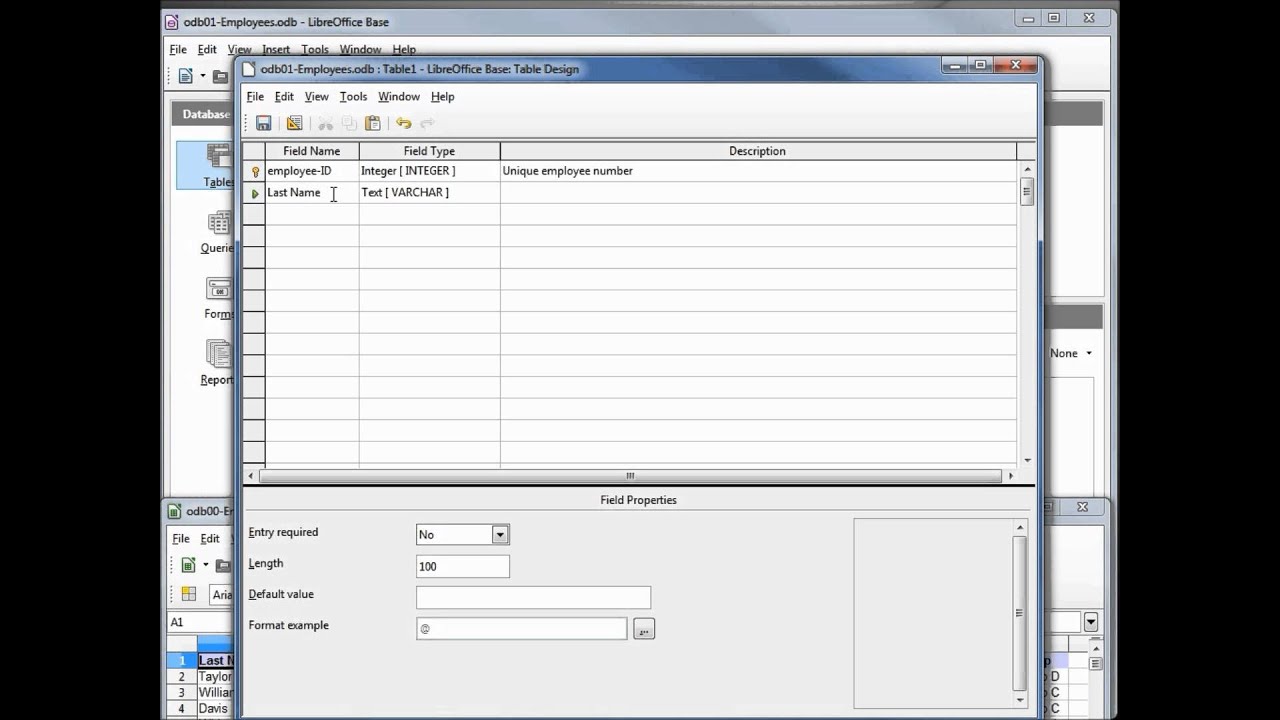Open View menu in Table Design window
The image size is (1280, 720).
tap(316, 97)
